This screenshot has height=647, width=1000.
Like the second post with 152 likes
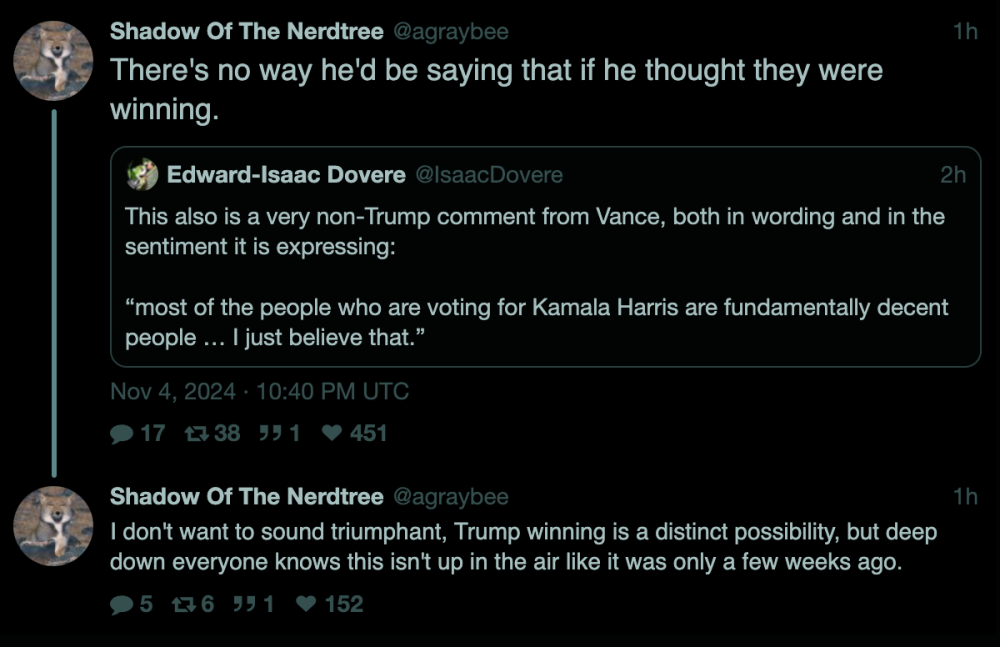coord(307,604)
